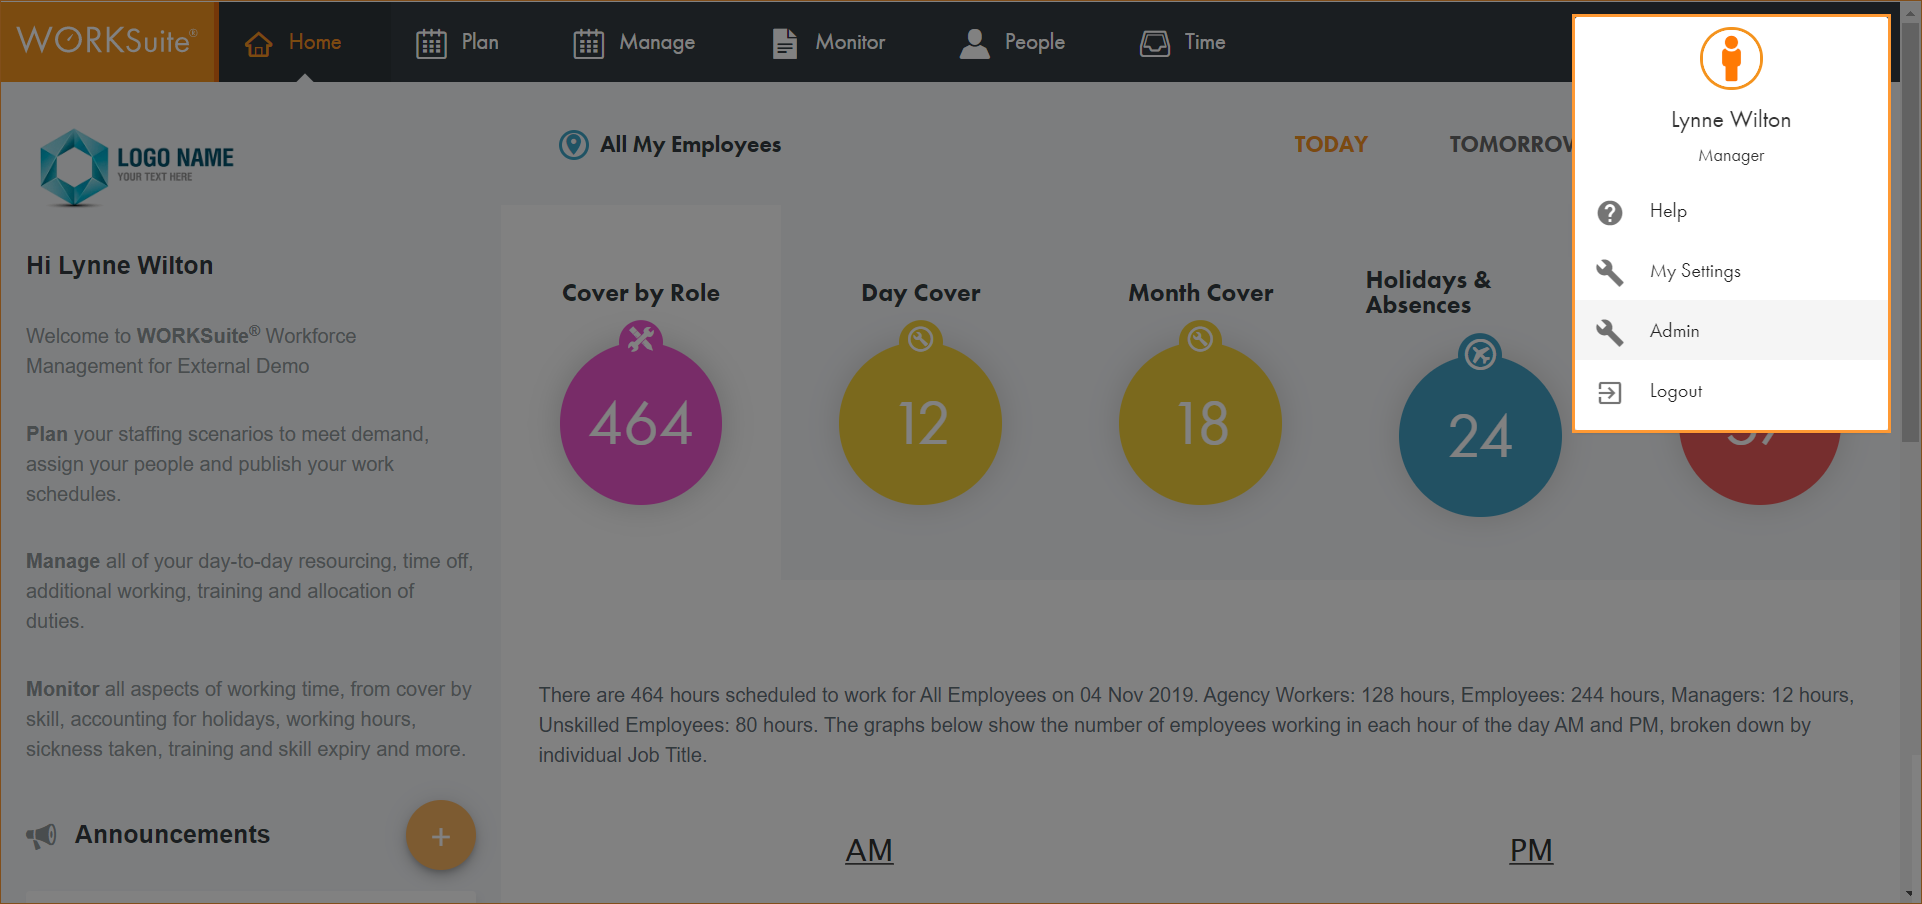Screen dimensions: 1922x904
Task: Click the Logout arrow icon
Action: (1609, 392)
